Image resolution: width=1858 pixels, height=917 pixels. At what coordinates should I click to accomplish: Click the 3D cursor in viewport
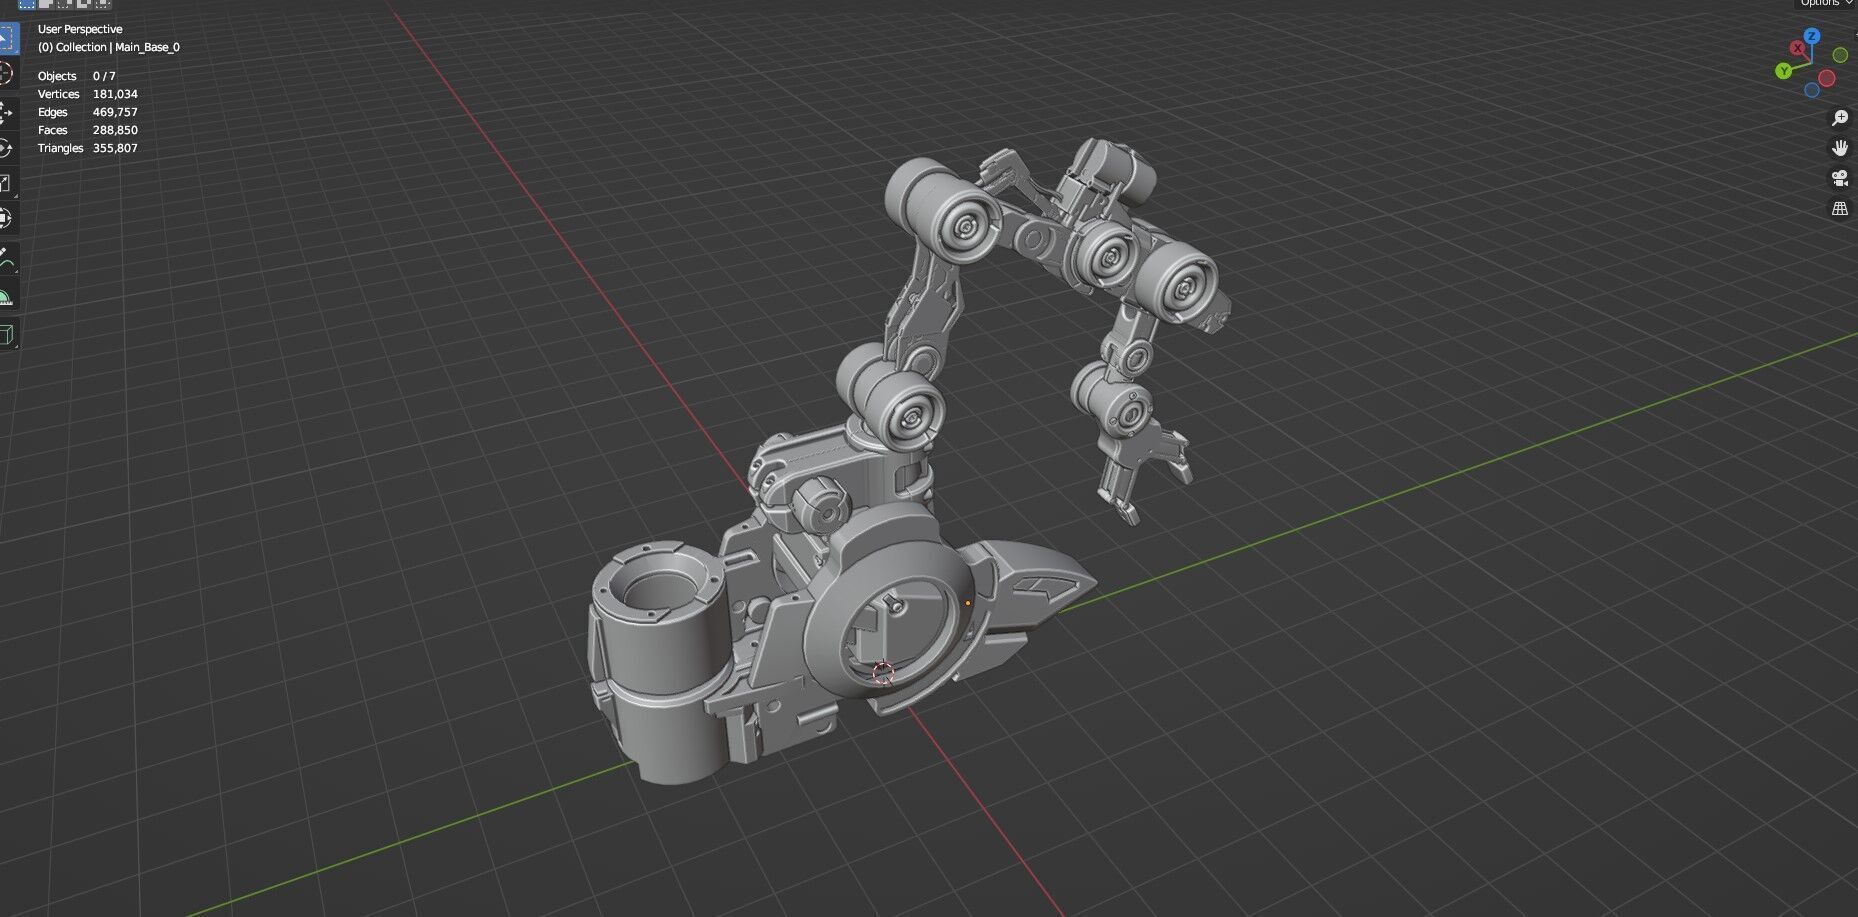pos(883,673)
